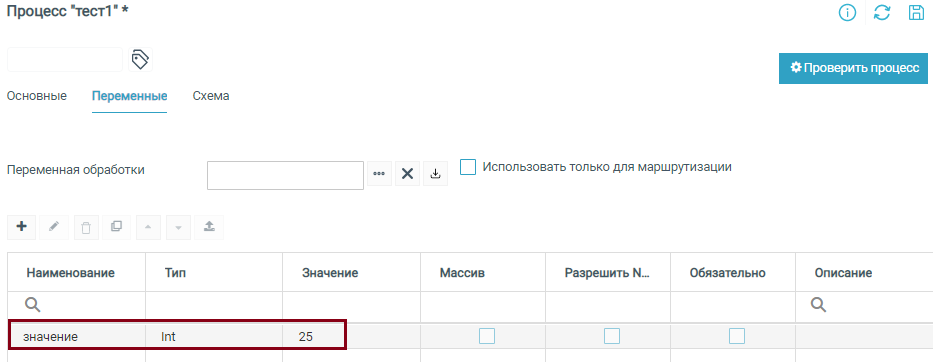933x362 pixels.
Task: Move variable down with arrow icon
Action: 178,227
